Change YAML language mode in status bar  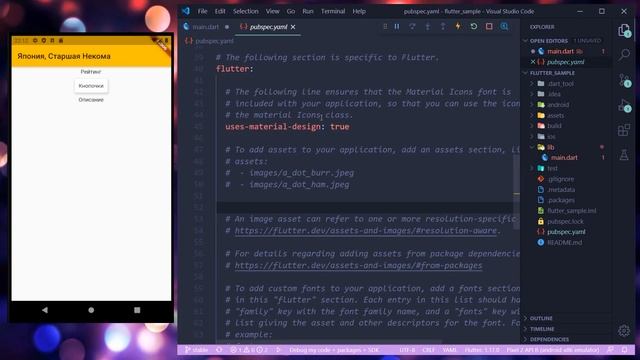click(449, 350)
